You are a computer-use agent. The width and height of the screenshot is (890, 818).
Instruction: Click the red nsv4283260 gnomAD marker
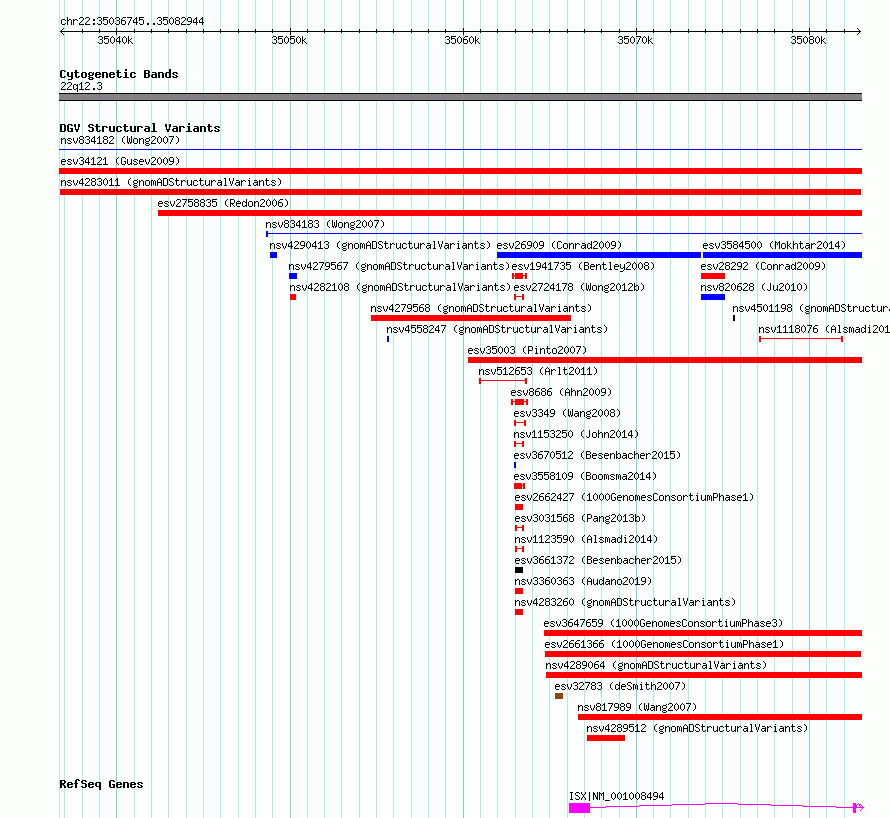(x=519, y=612)
